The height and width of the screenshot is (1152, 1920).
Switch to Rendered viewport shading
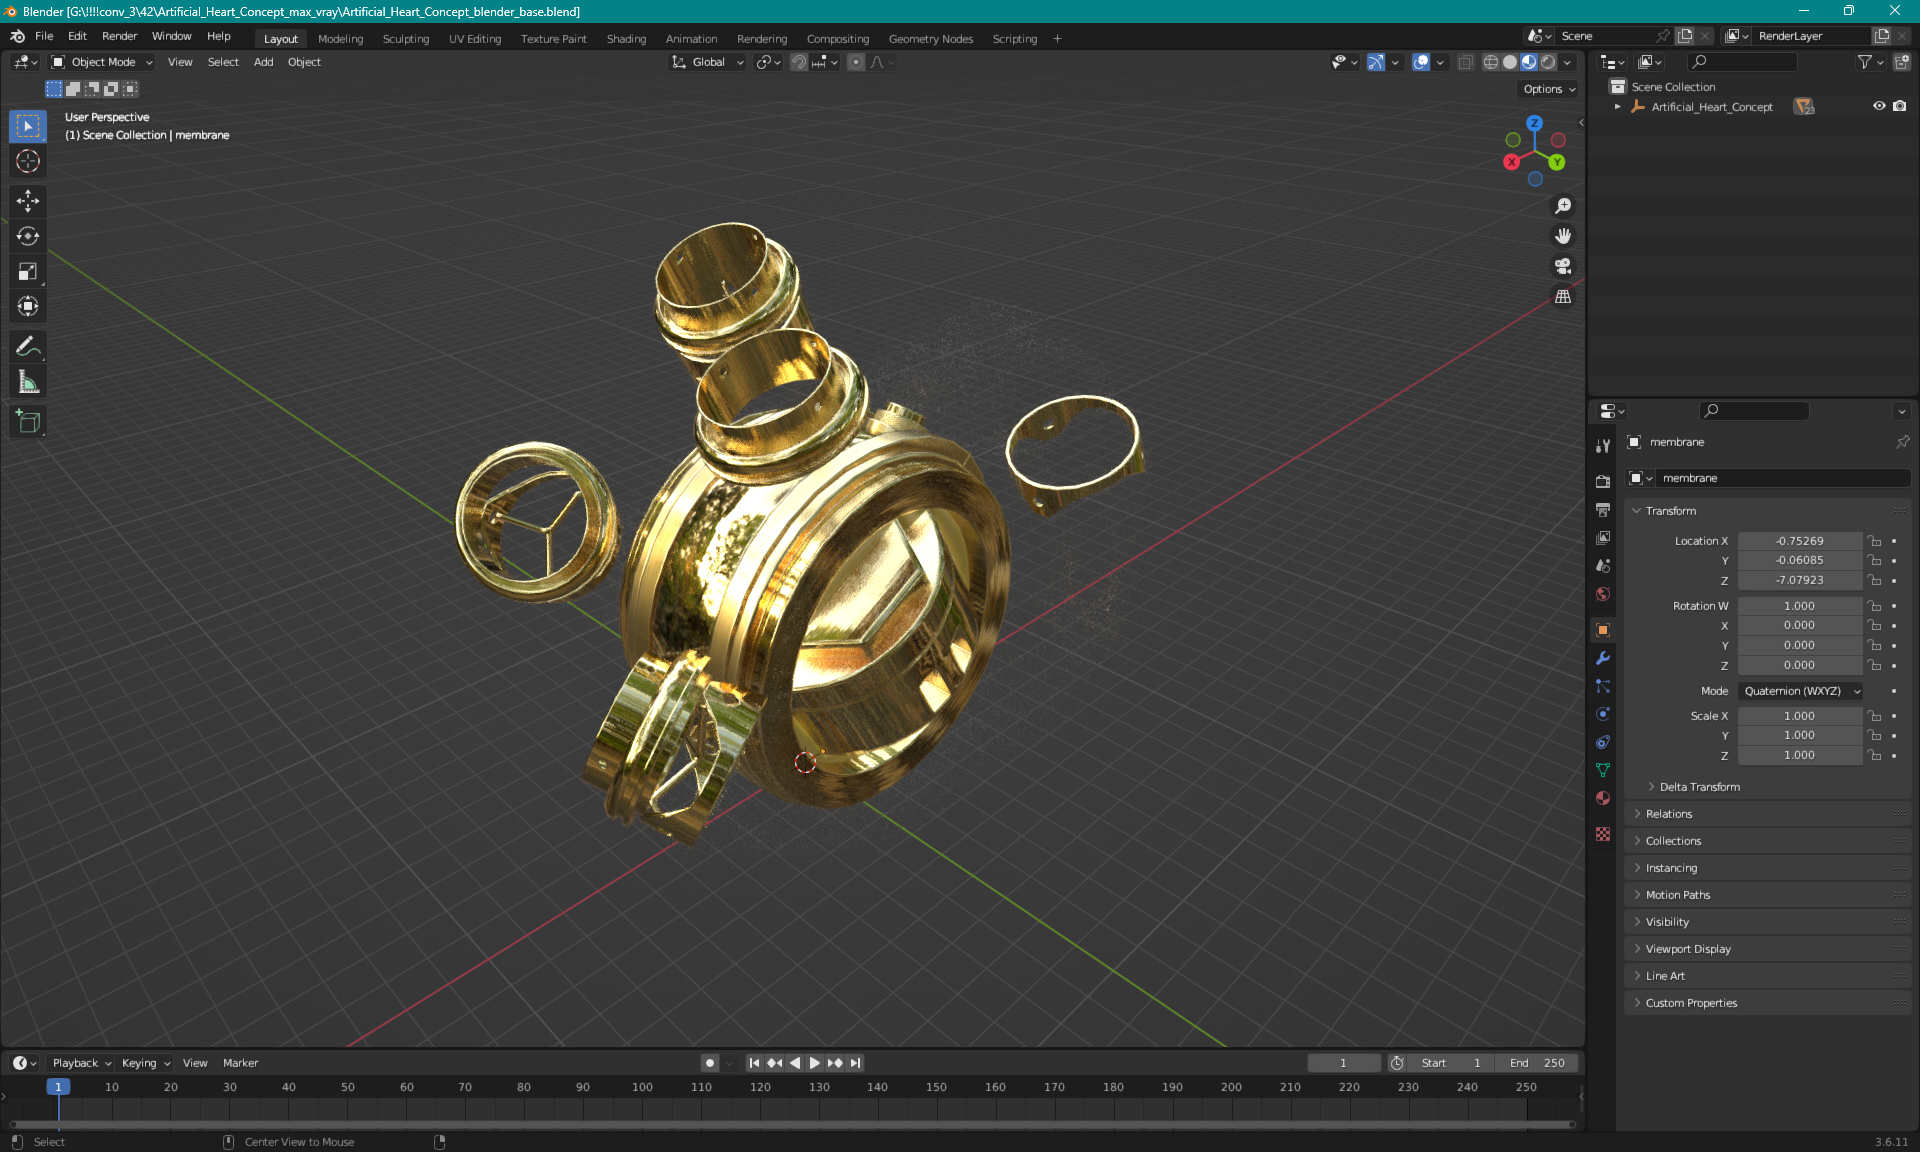click(x=1548, y=62)
